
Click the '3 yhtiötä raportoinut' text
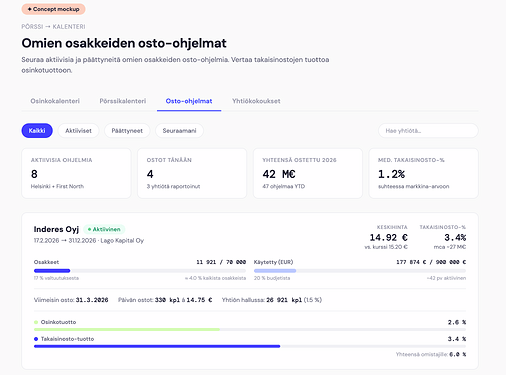point(173,186)
